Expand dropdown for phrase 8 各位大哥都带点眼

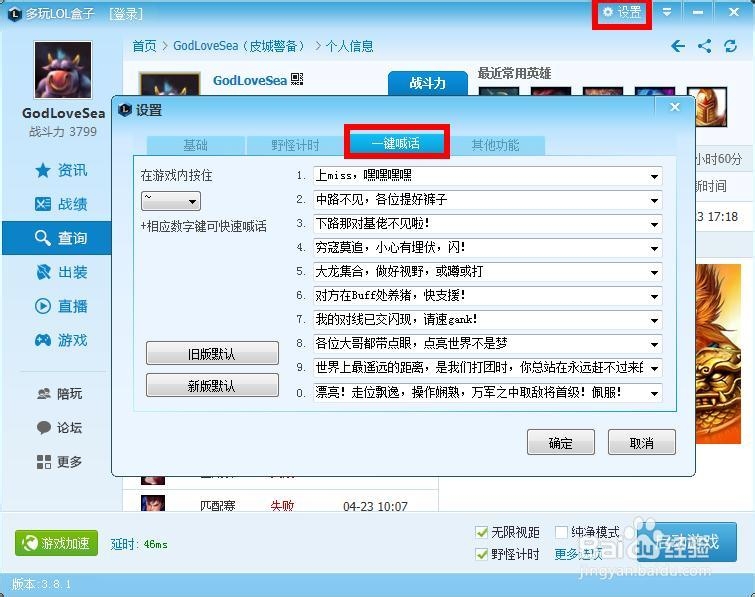click(x=654, y=345)
